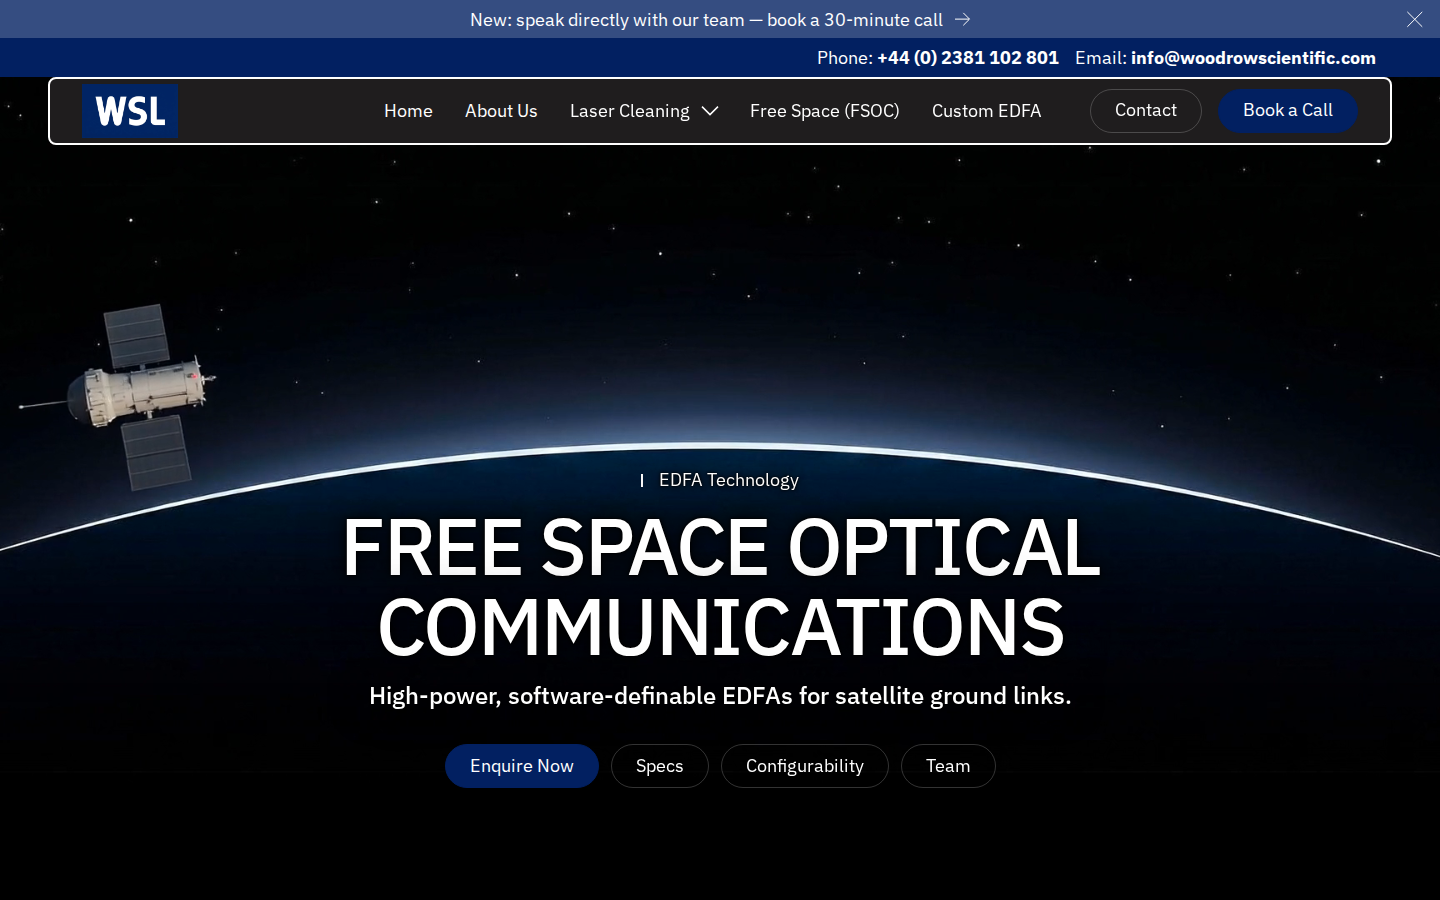Open the About Us page
Screen dimensions: 1440x900
[x=501, y=111]
